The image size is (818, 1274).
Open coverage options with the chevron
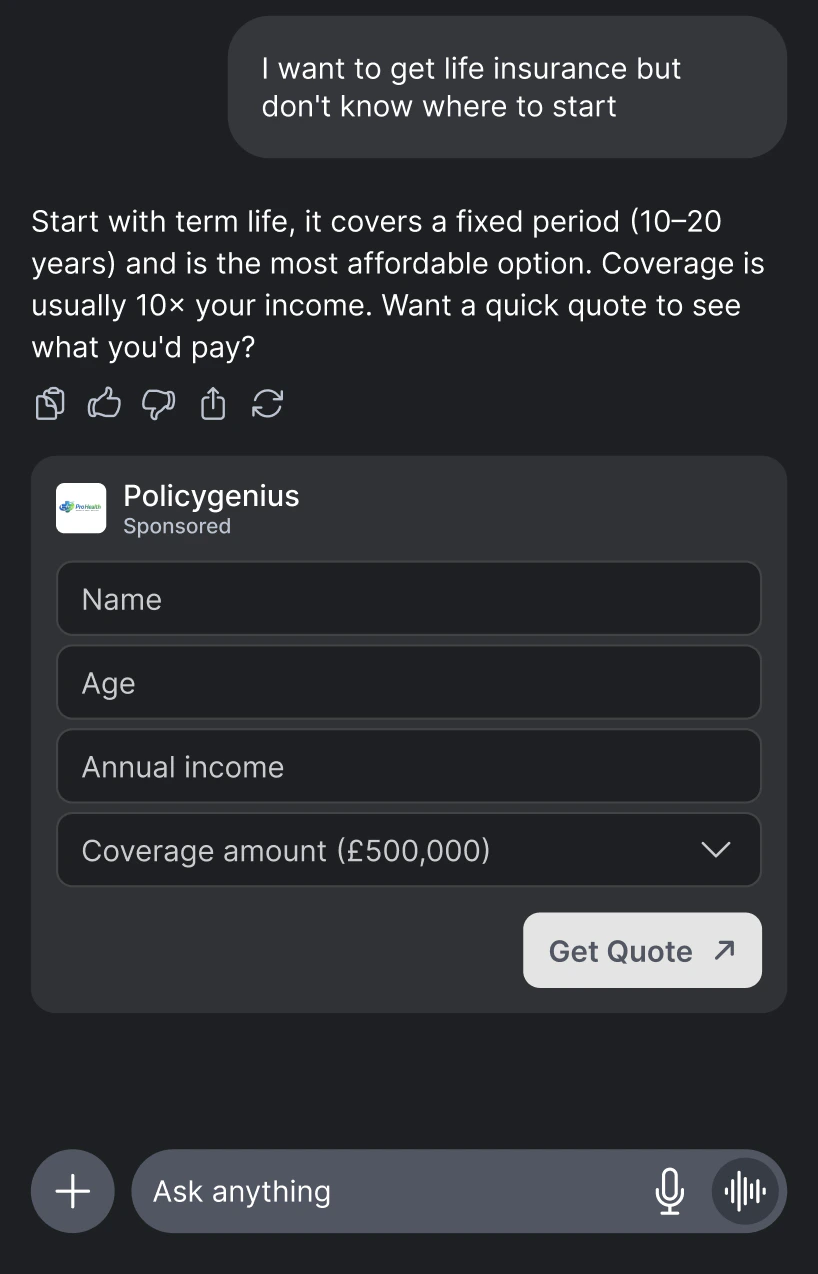tap(716, 850)
